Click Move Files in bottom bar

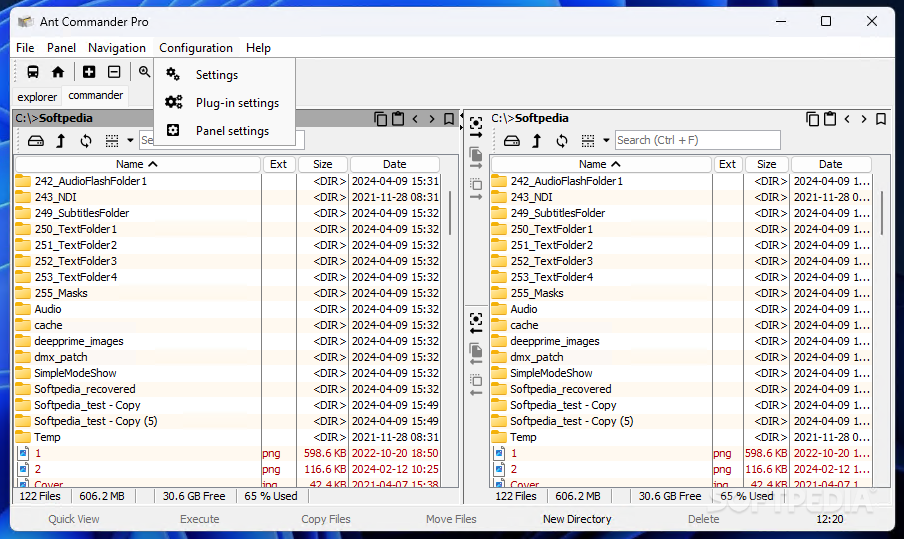[451, 519]
